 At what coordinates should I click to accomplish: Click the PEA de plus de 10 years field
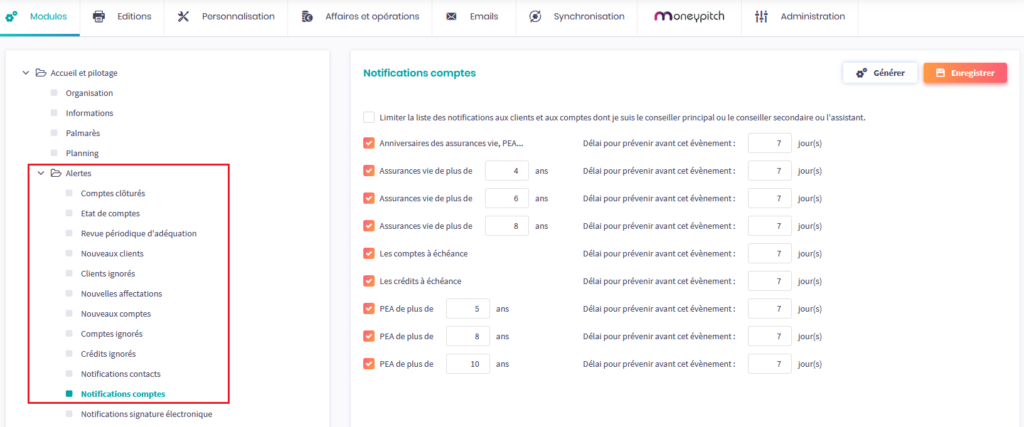coord(467,363)
